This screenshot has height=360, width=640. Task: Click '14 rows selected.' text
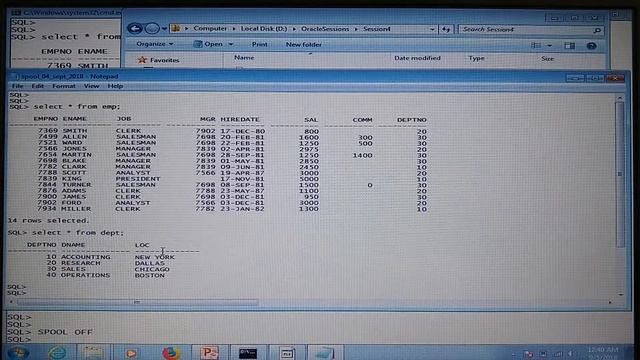[48, 220]
